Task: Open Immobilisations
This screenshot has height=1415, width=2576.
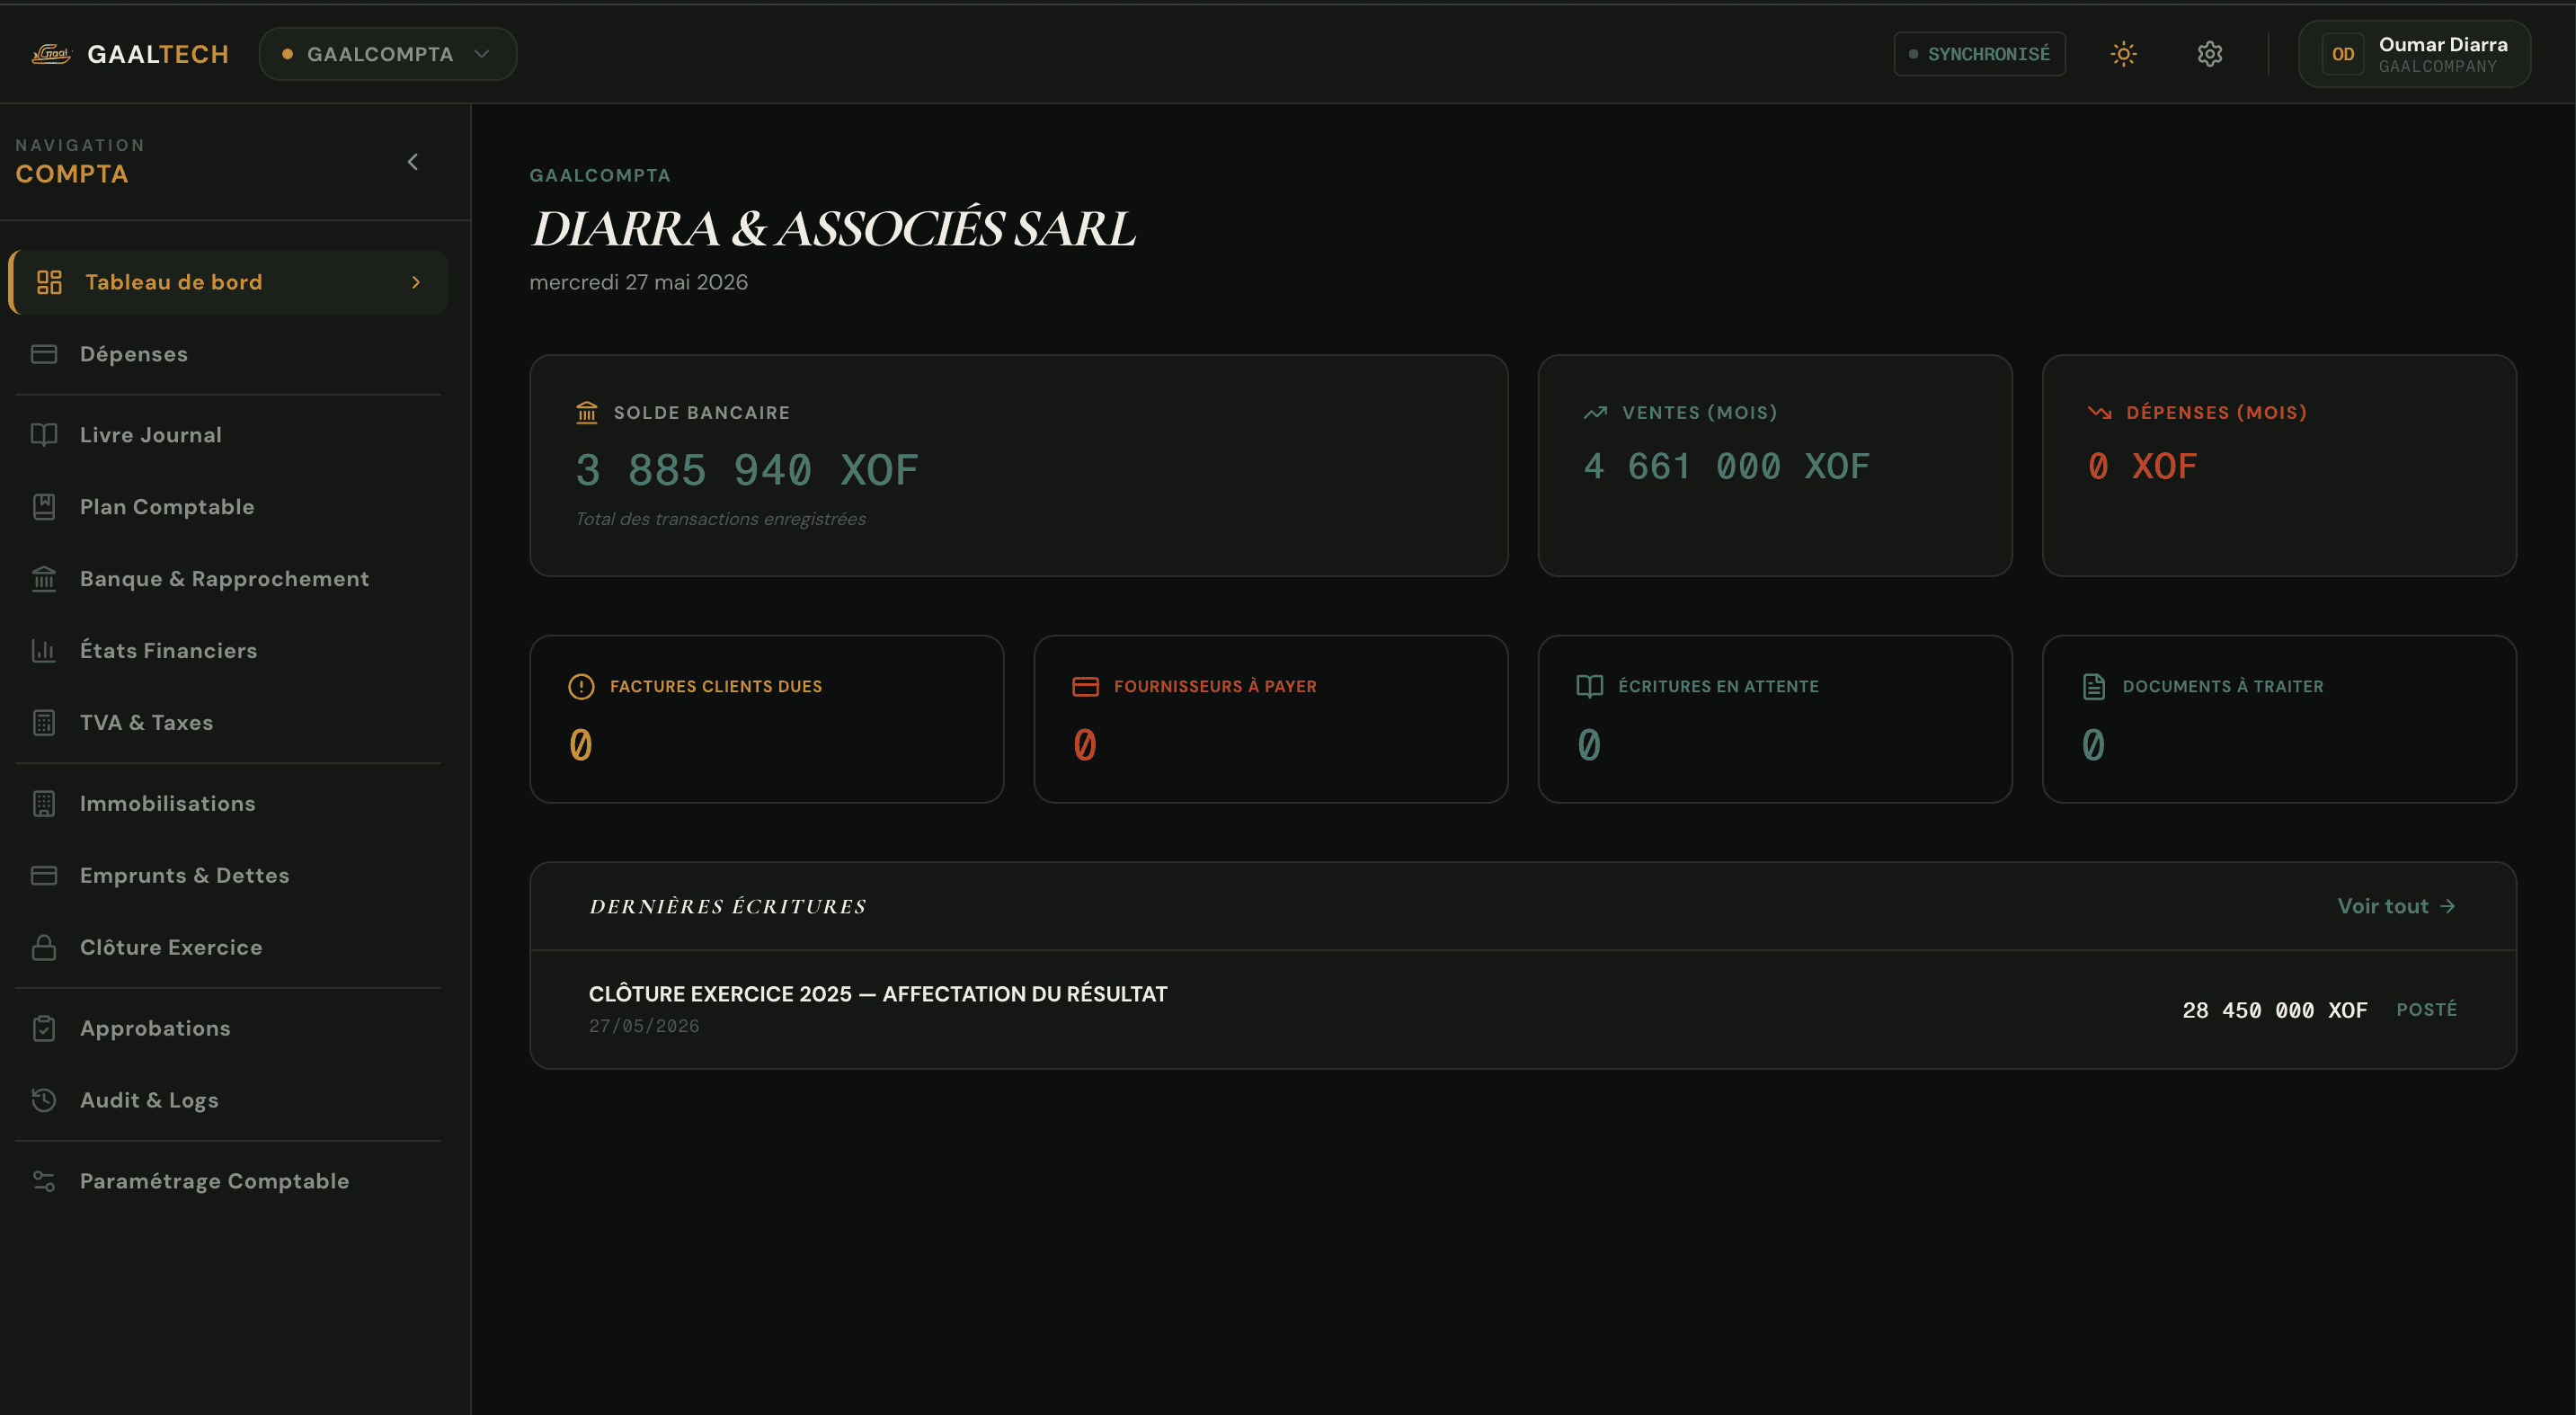Action: 229,804
